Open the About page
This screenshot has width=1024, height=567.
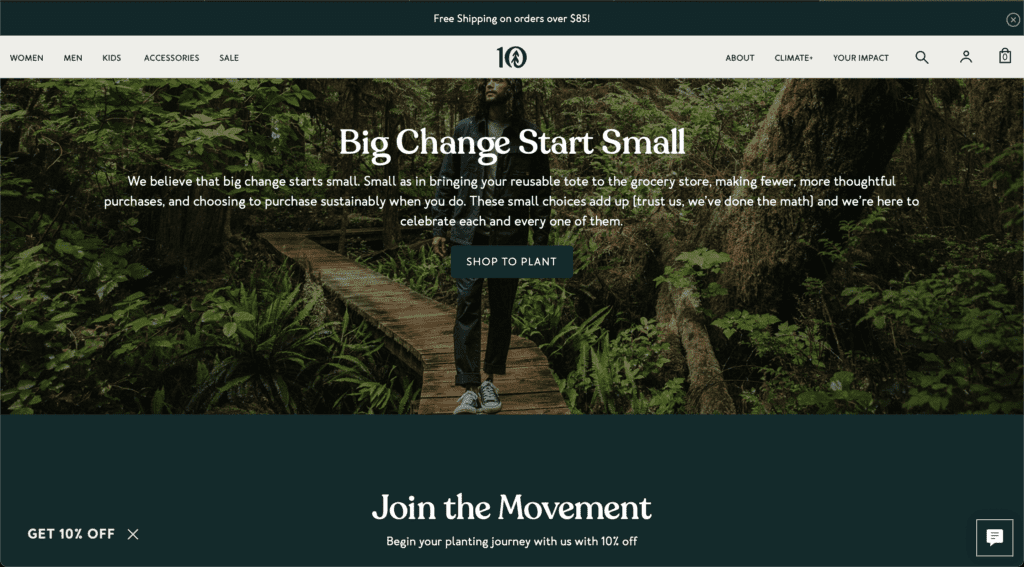click(740, 58)
